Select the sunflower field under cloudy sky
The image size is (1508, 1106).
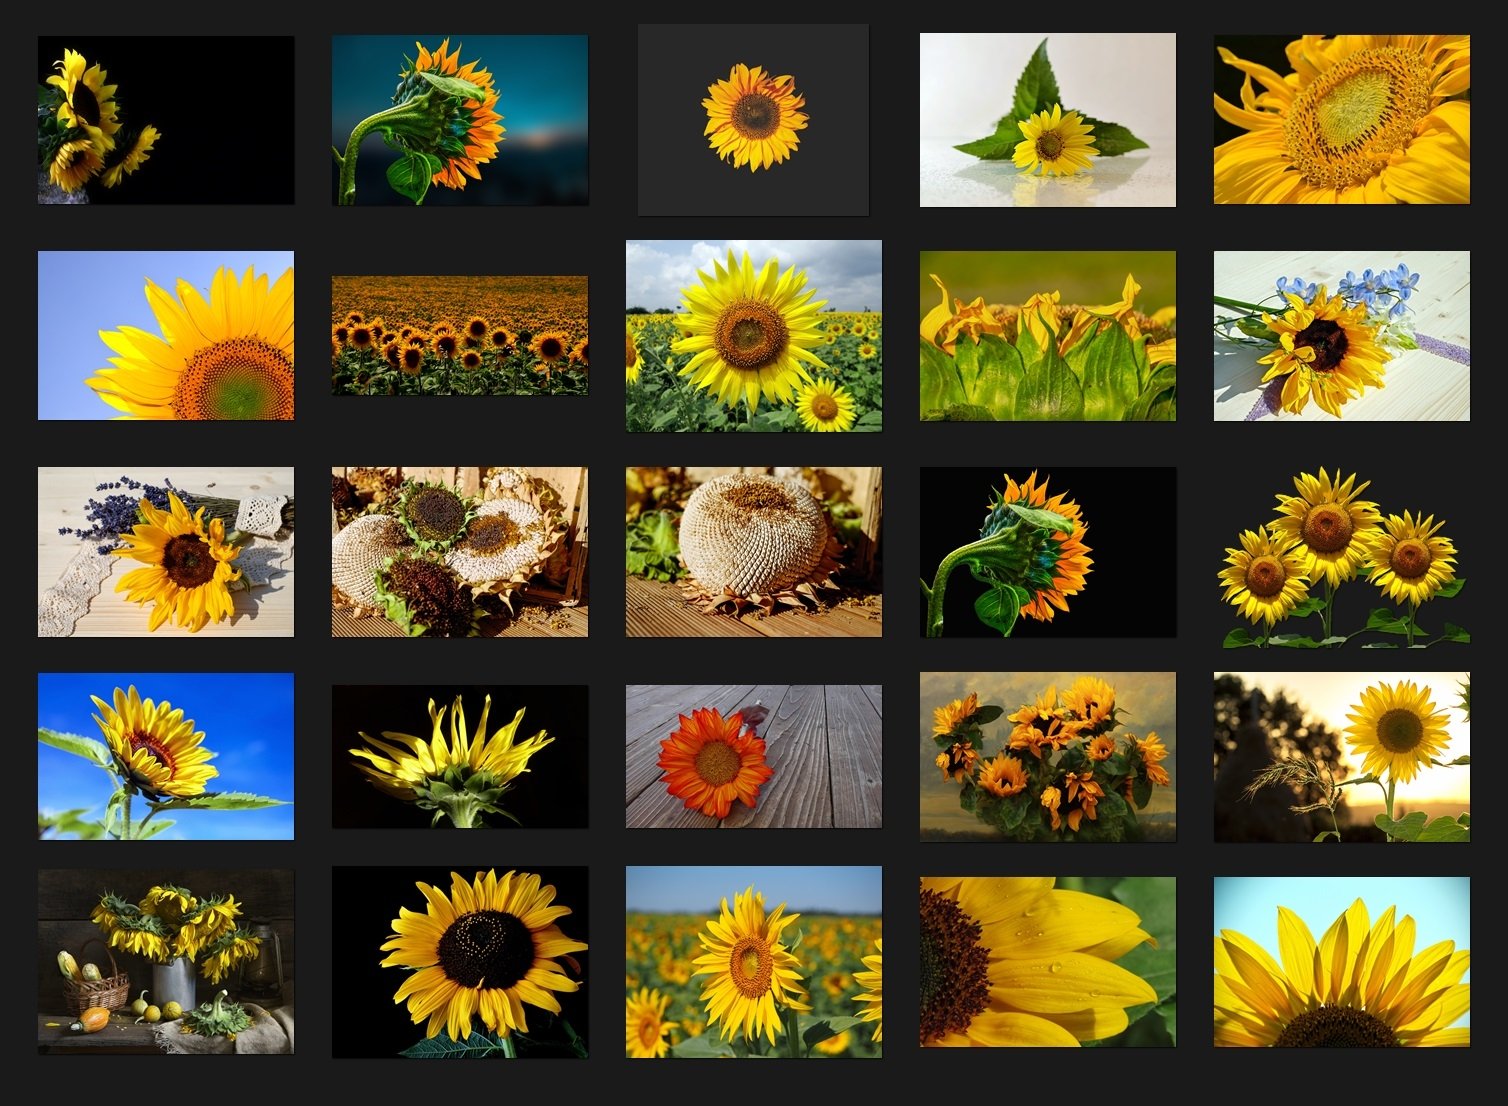click(x=754, y=334)
